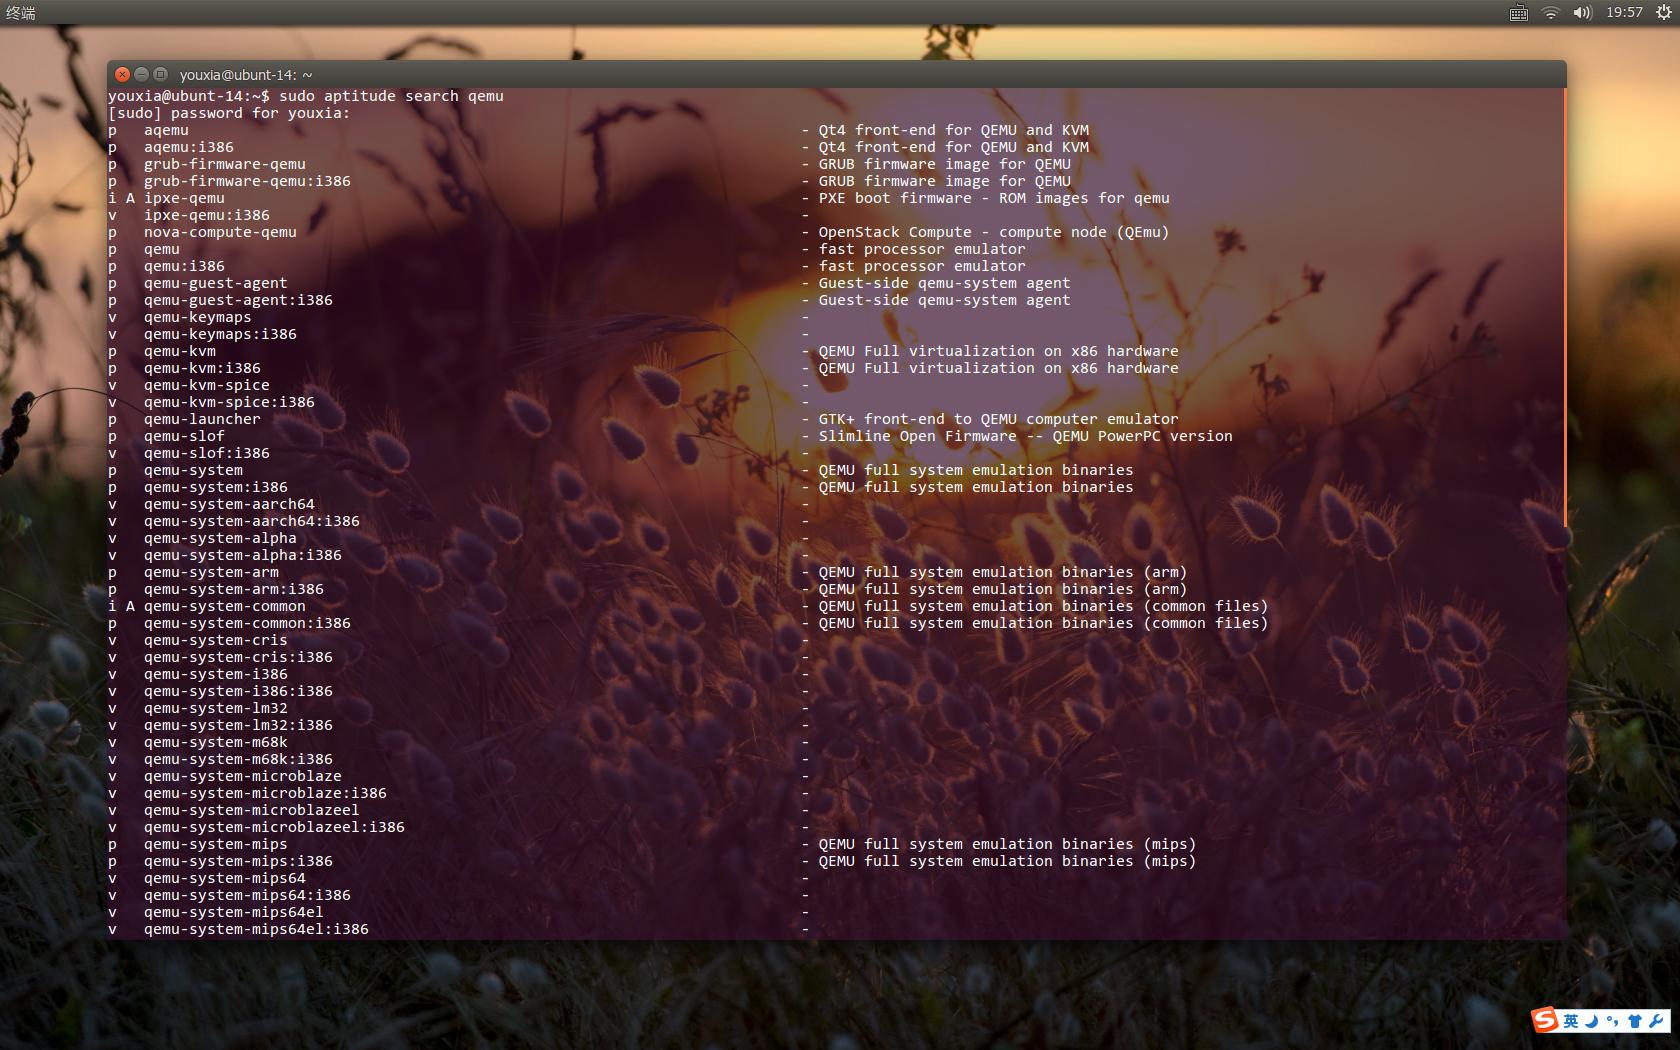Open the system power gear menu
Viewport: 1680px width, 1050px height.
[1664, 13]
